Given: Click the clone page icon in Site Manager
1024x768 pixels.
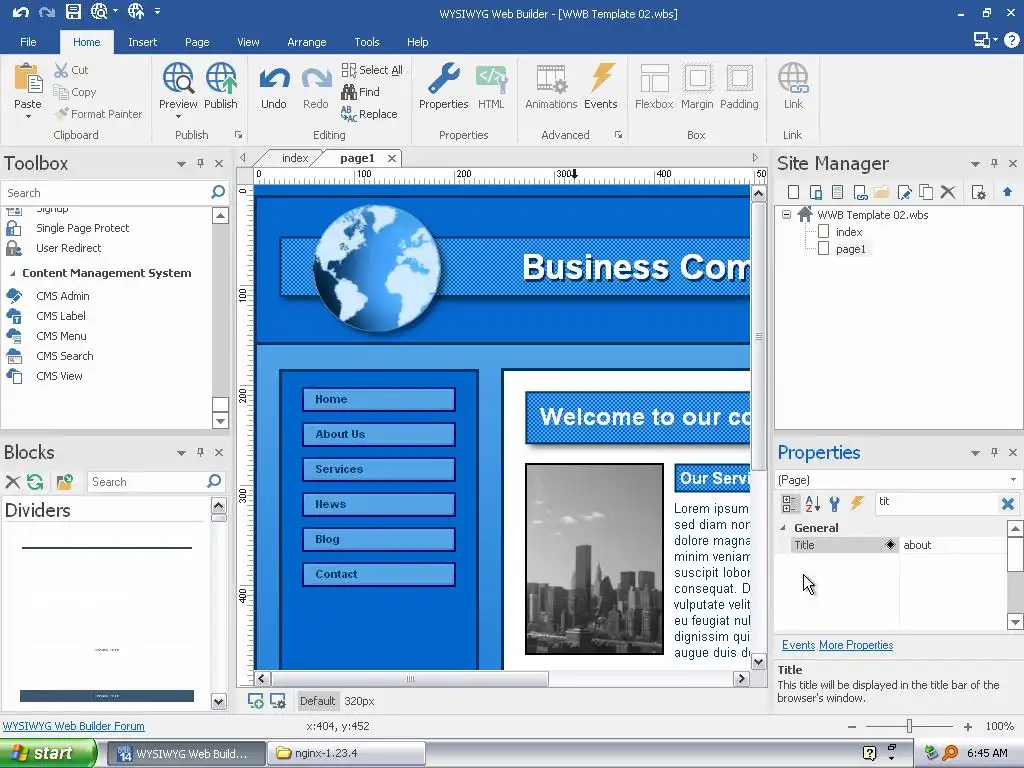Looking at the screenshot, I should tap(926, 192).
